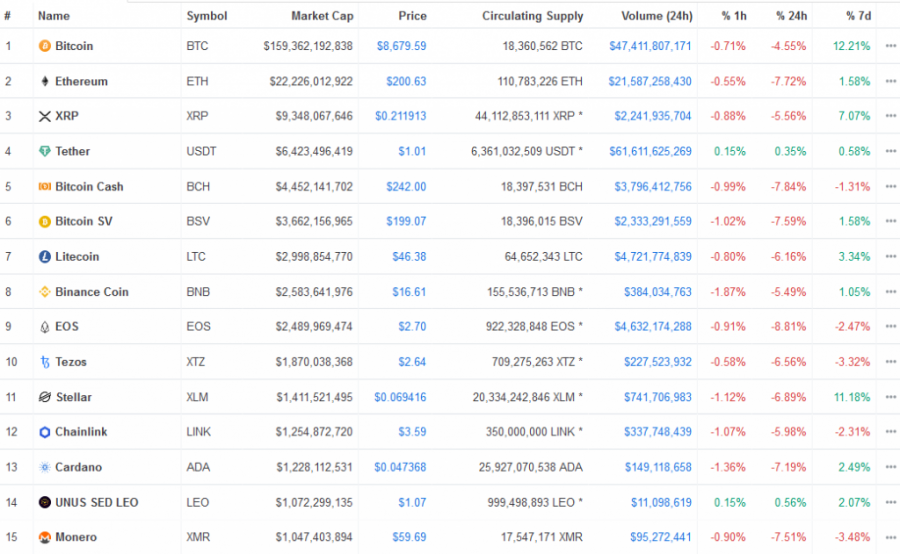Click the Litecoin logo icon
Image resolution: width=900 pixels, height=554 pixels.
coord(44,257)
